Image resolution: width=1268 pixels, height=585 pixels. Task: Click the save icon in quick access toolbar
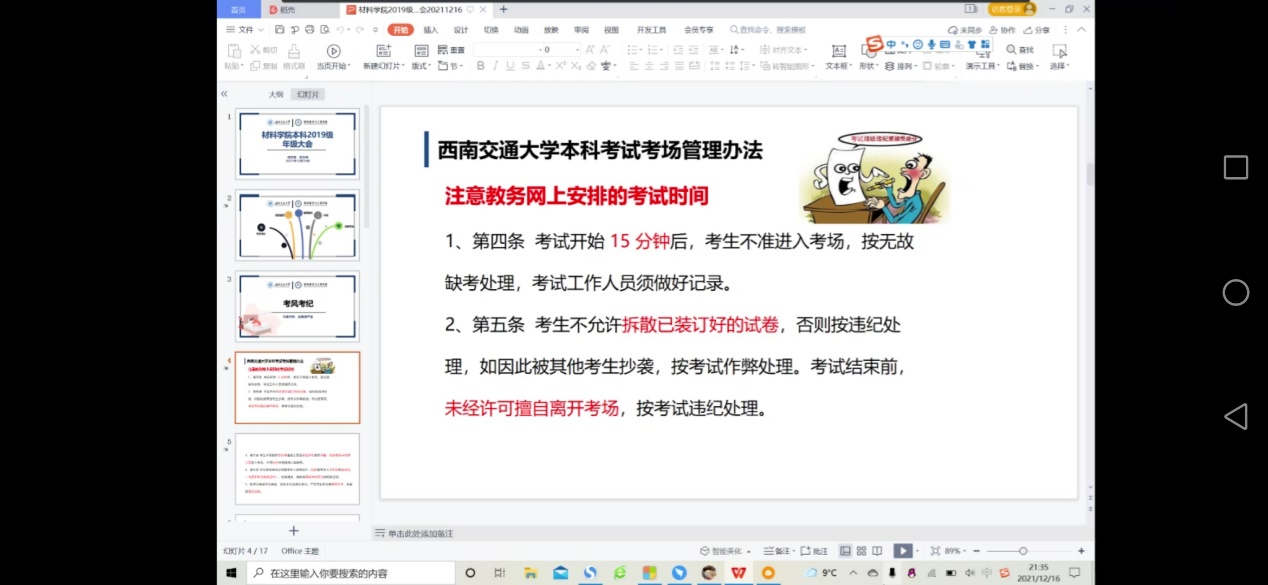(281, 30)
